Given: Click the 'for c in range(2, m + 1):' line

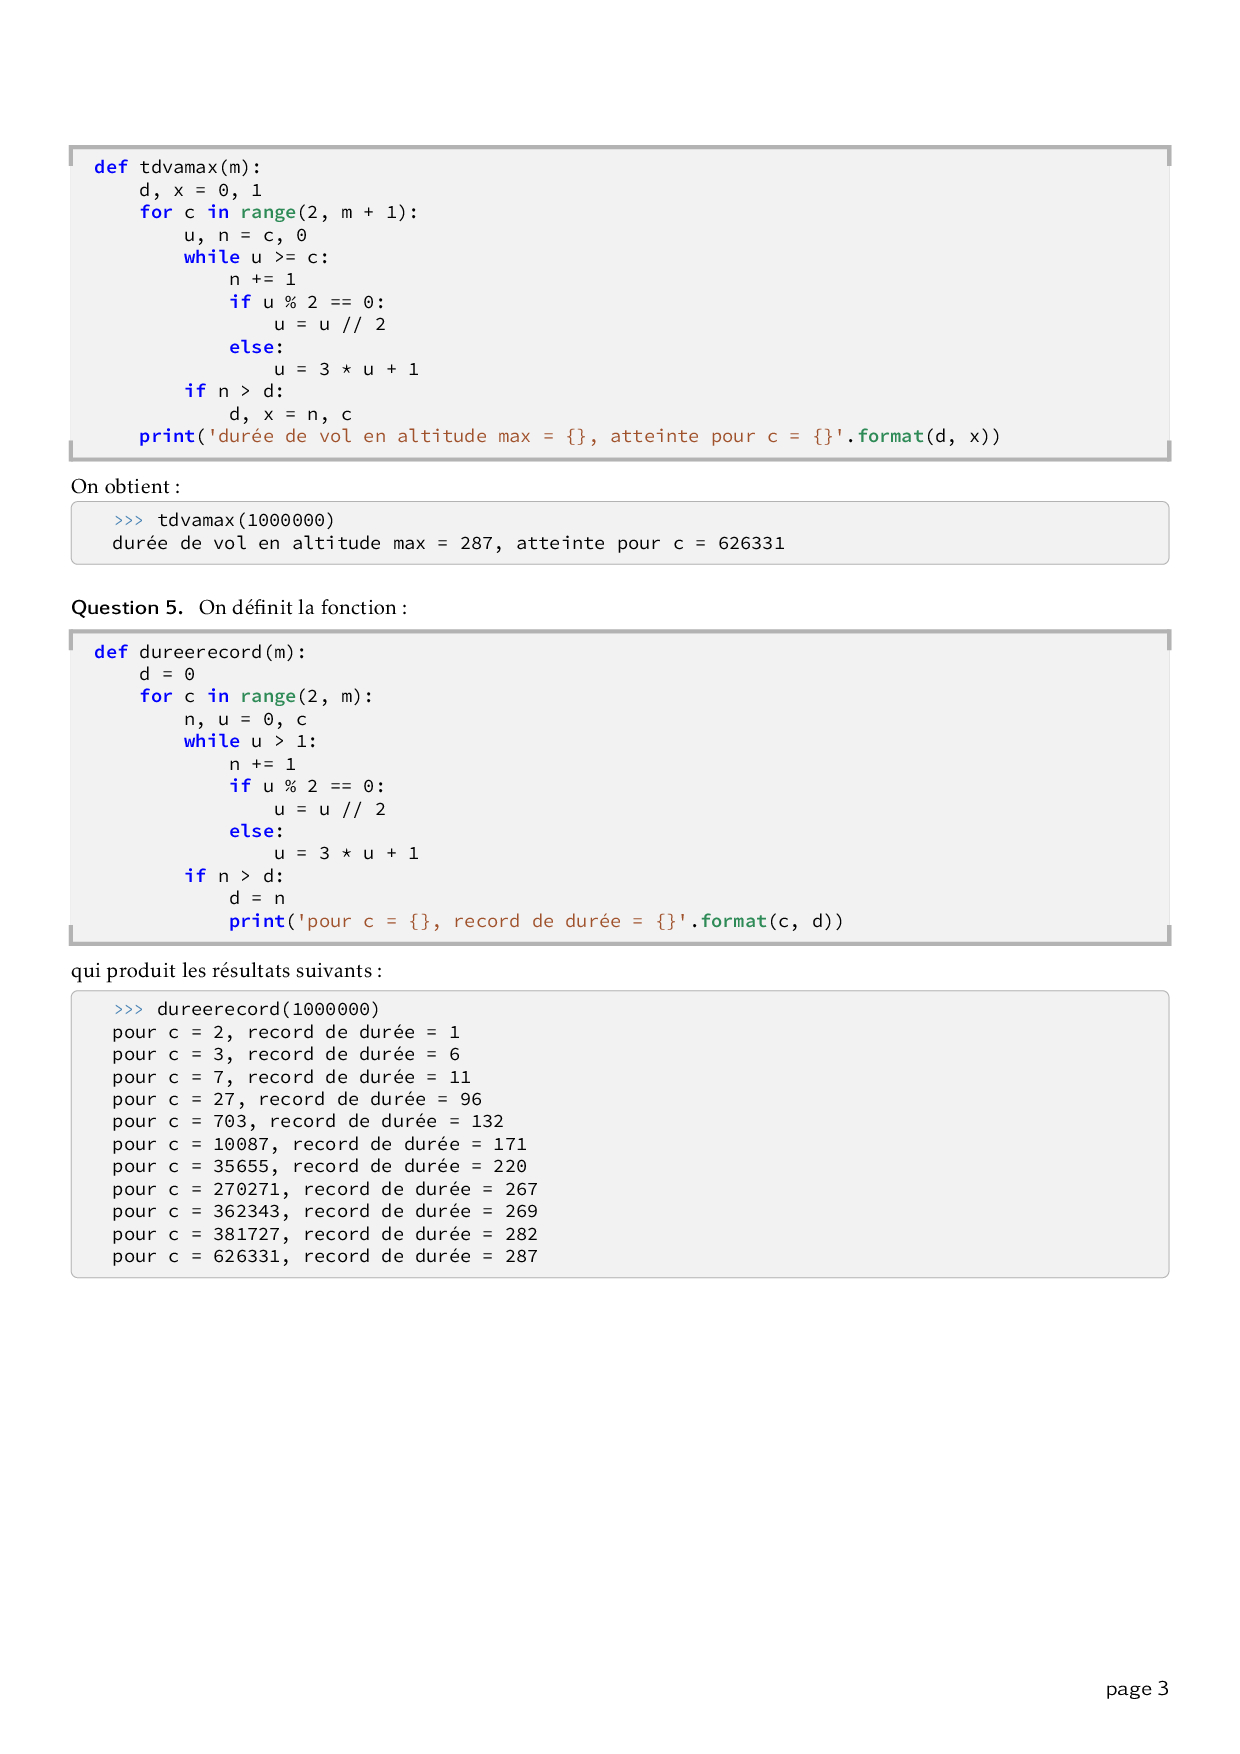Looking at the screenshot, I should 278,212.
